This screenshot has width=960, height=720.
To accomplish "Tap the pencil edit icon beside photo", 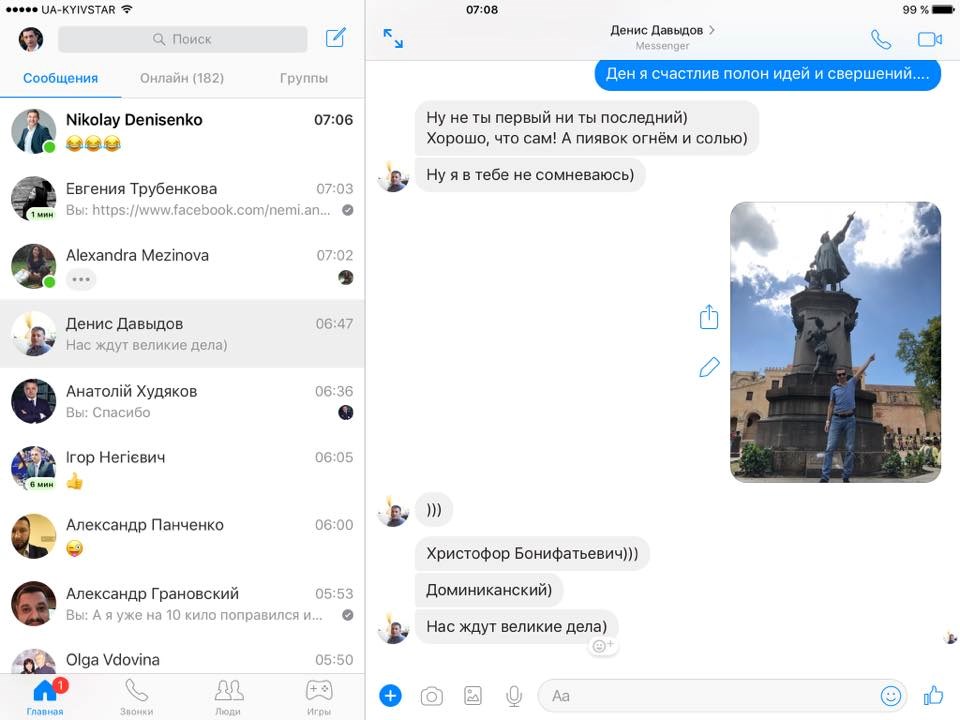I will [709, 368].
